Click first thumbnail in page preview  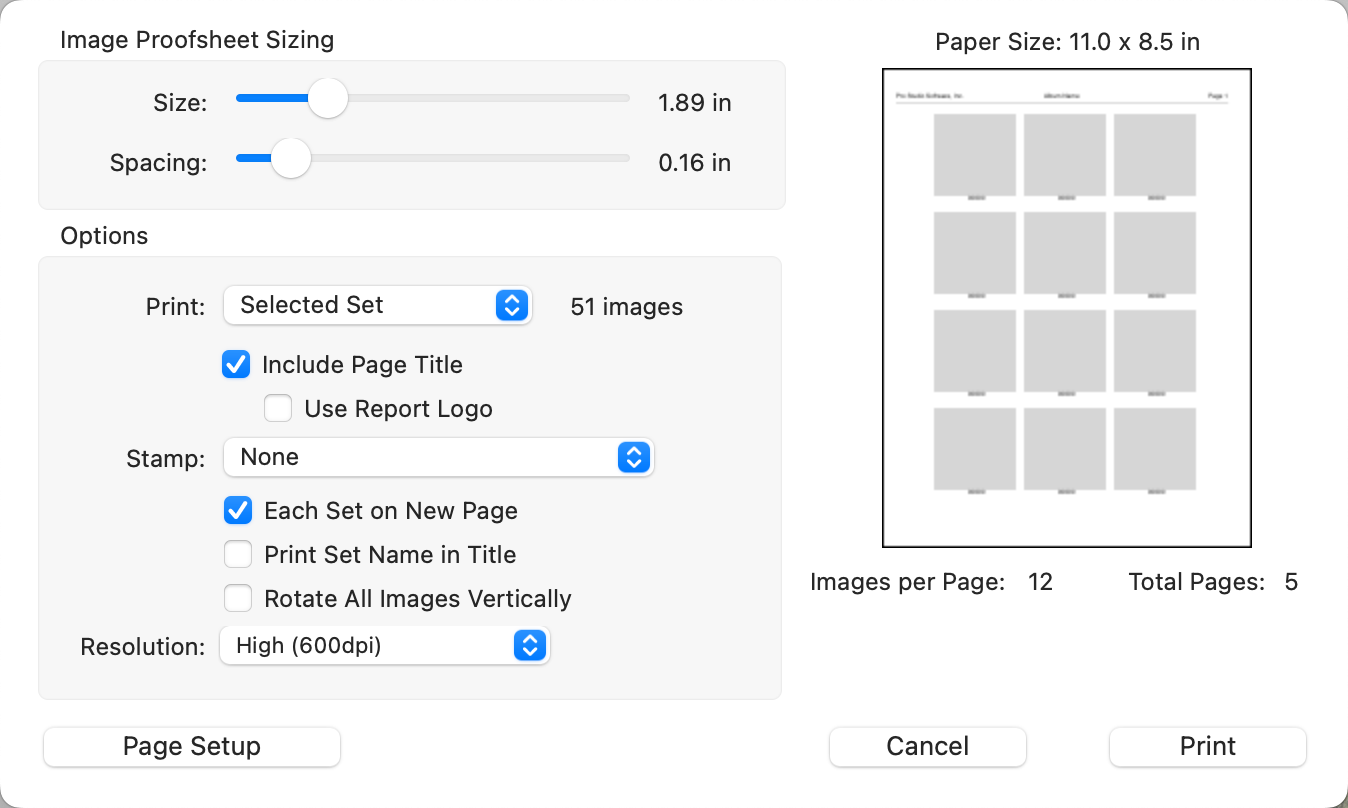(975, 154)
